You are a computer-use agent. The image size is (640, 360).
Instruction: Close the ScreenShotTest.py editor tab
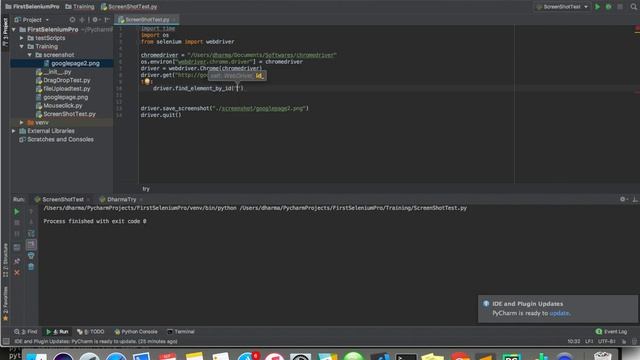175,20
